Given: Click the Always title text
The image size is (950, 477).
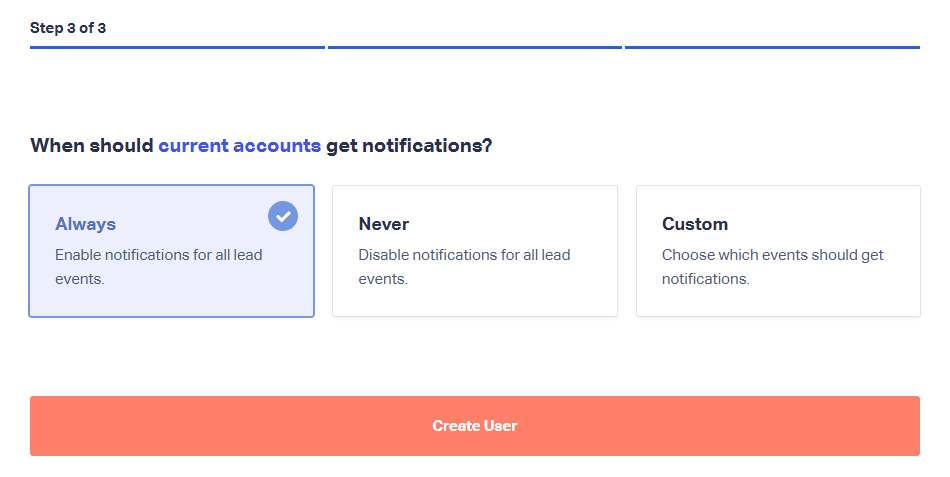Looking at the screenshot, I should (x=85, y=224).
